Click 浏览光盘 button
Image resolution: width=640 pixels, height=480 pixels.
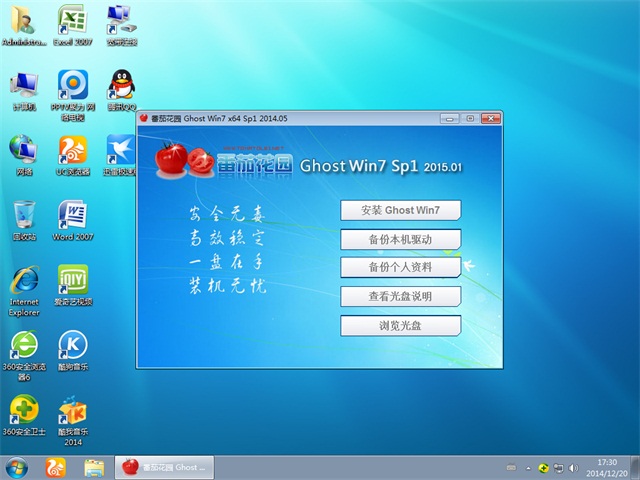tap(400, 325)
